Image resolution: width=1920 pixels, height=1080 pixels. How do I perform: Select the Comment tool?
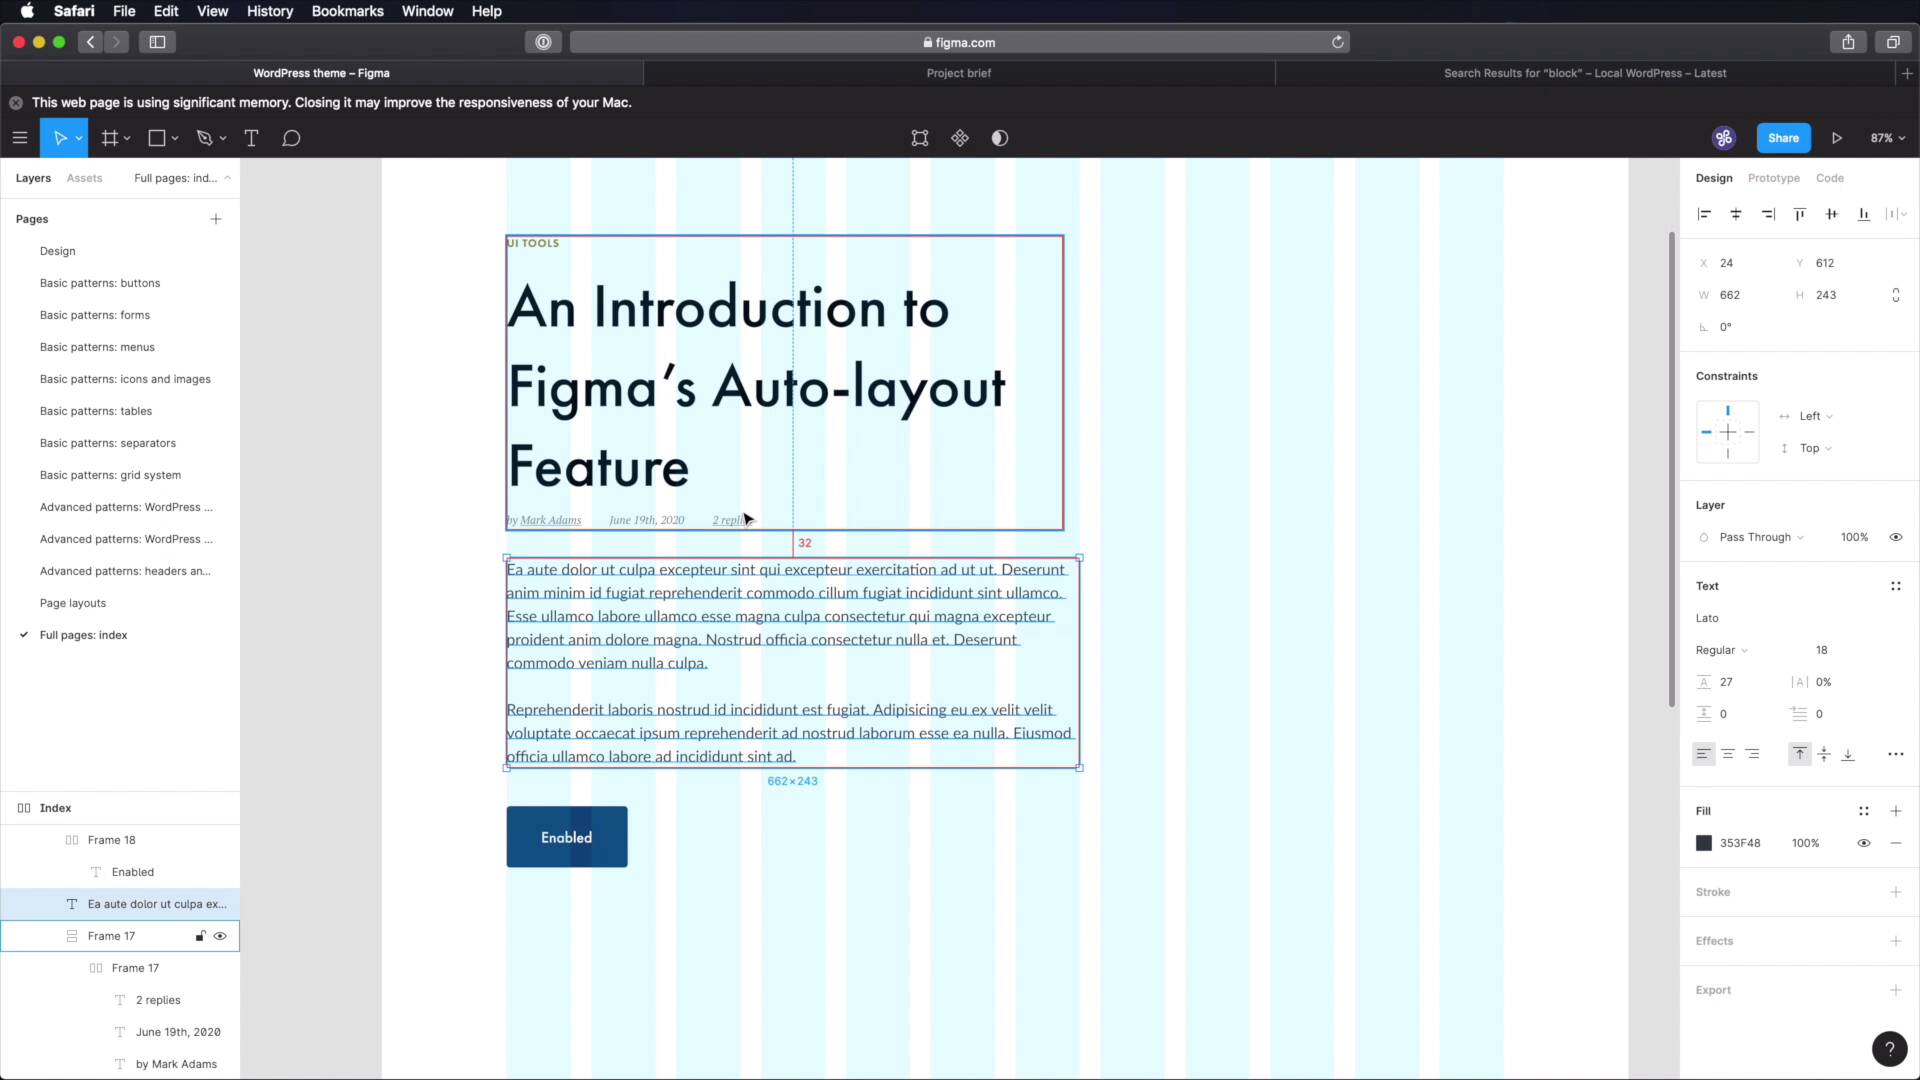point(291,138)
